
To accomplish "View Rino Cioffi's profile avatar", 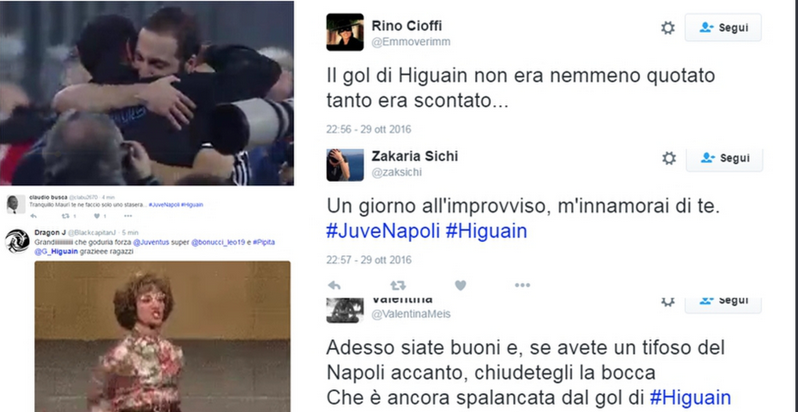I will click(345, 32).
